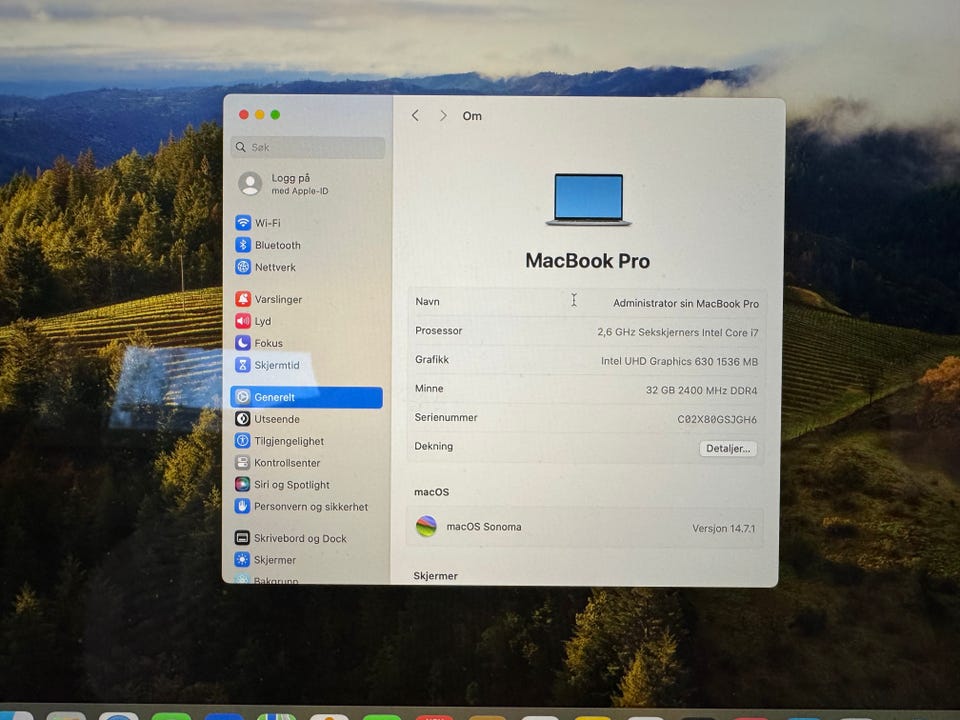Select the Fokus moon icon

(243, 343)
